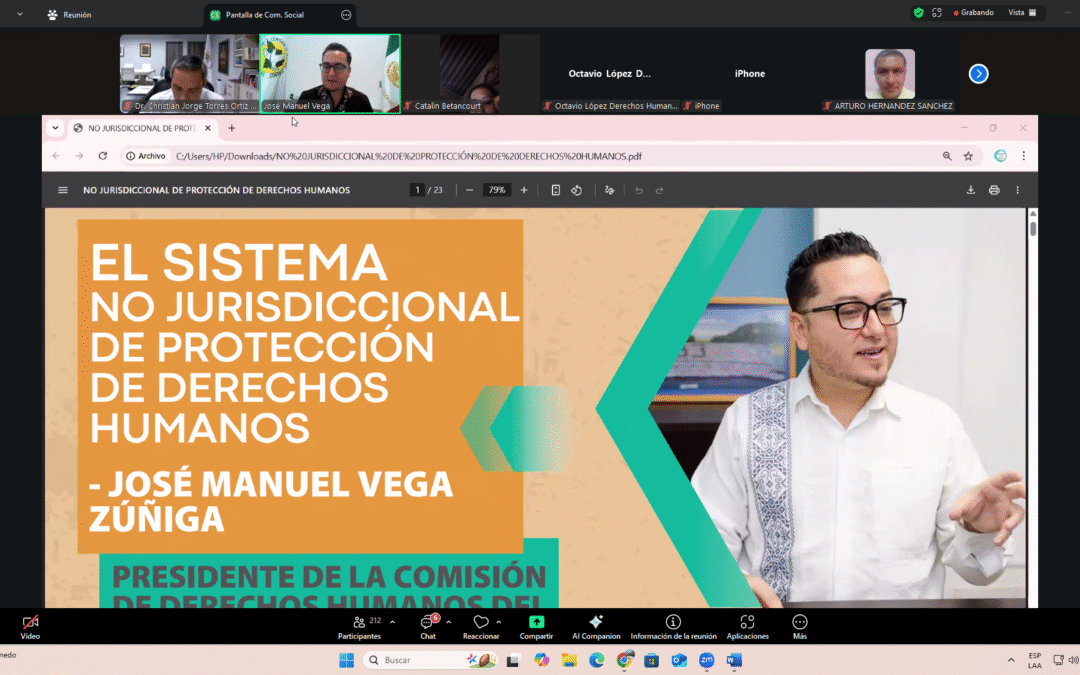
Task: Zoom in the PDF with the plus button
Action: (524, 190)
